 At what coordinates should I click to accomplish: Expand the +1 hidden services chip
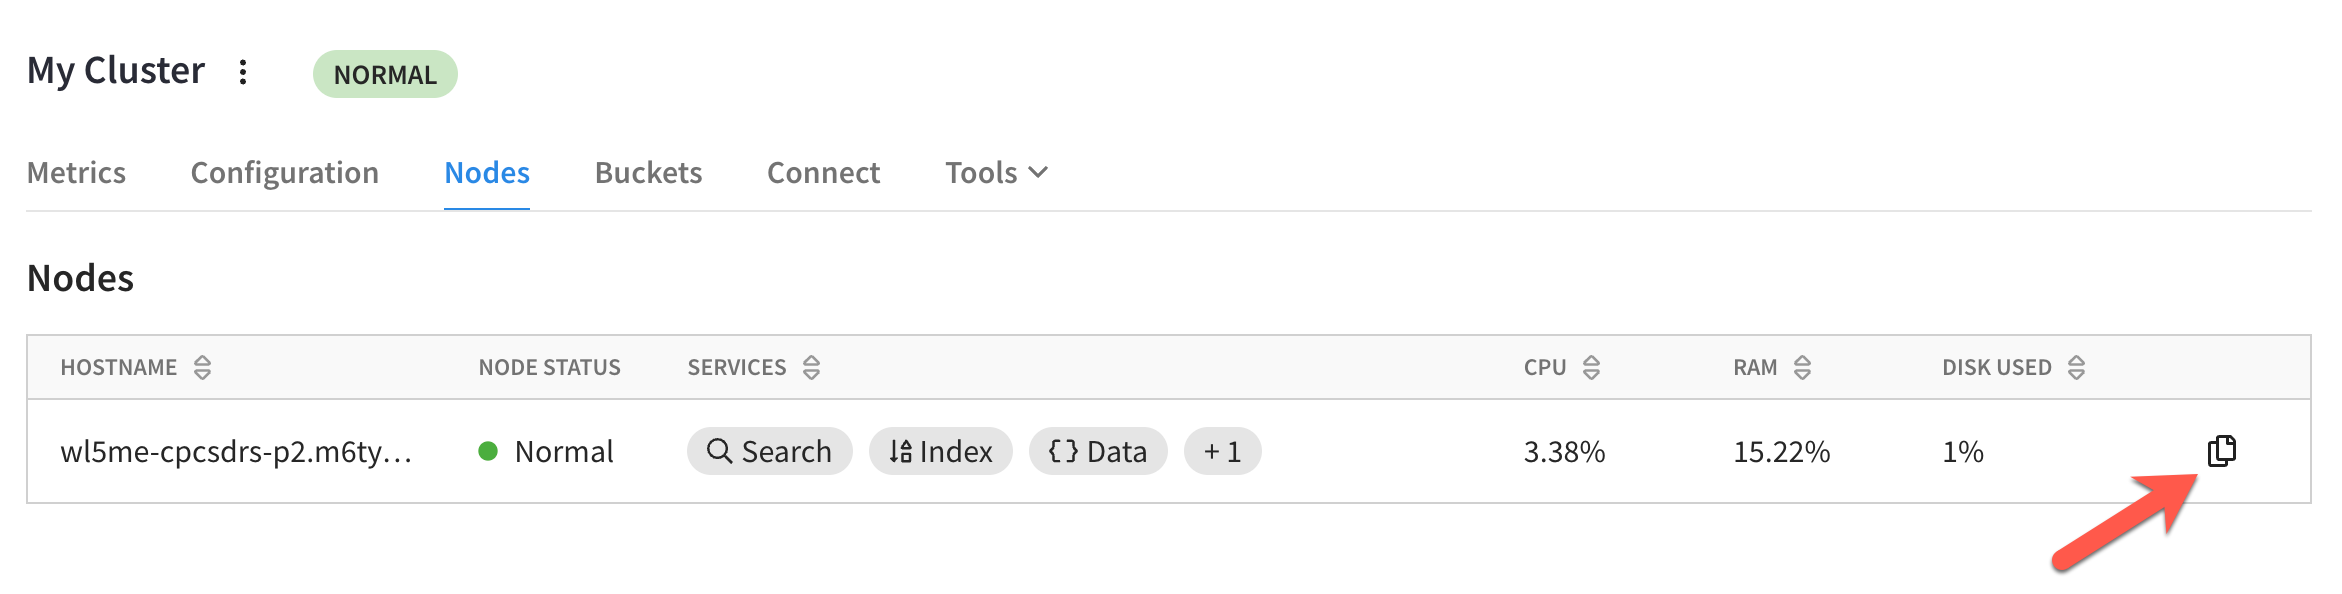(1222, 451)
